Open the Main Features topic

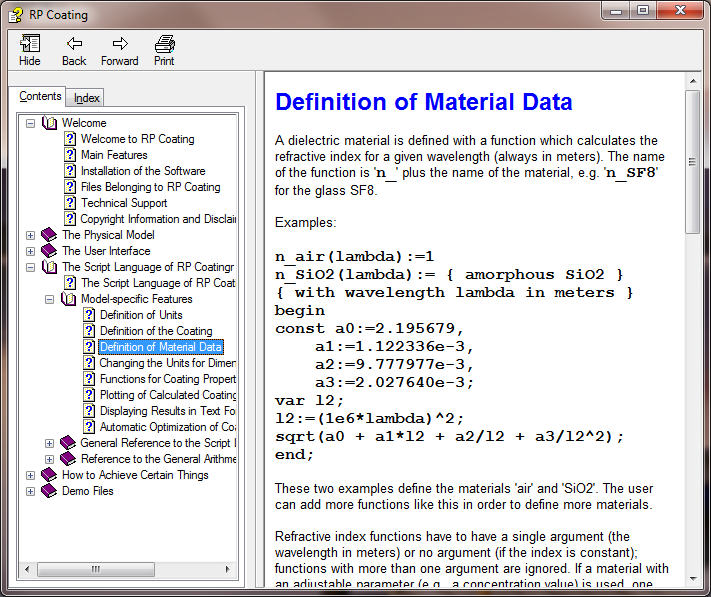coord(114,155)
